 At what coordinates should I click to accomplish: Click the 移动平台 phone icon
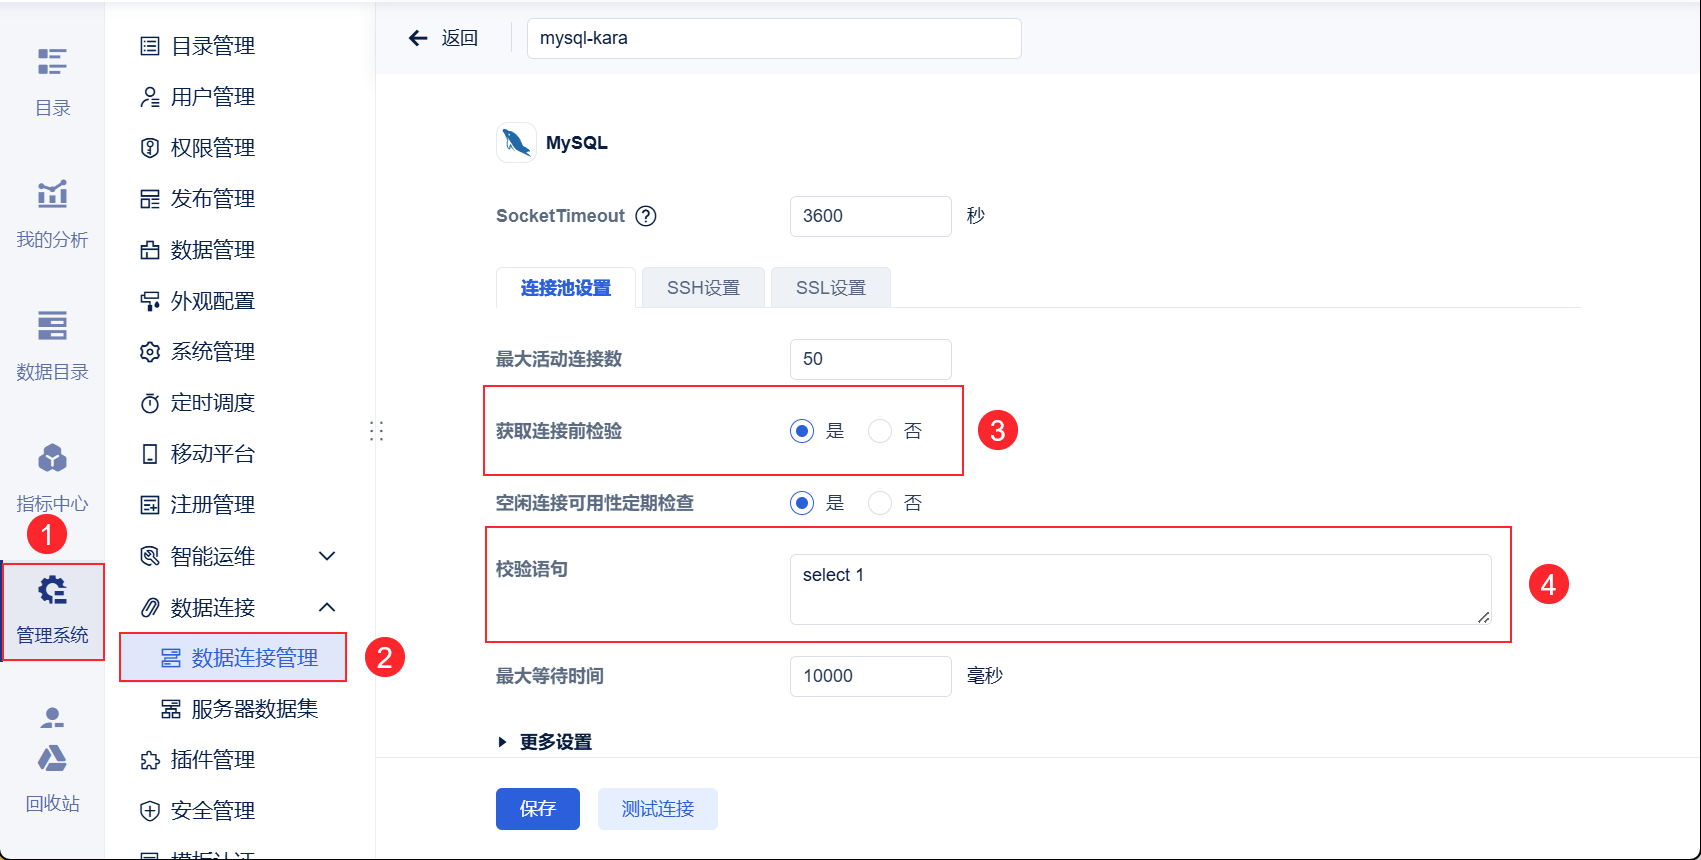(x=150, y=454)
